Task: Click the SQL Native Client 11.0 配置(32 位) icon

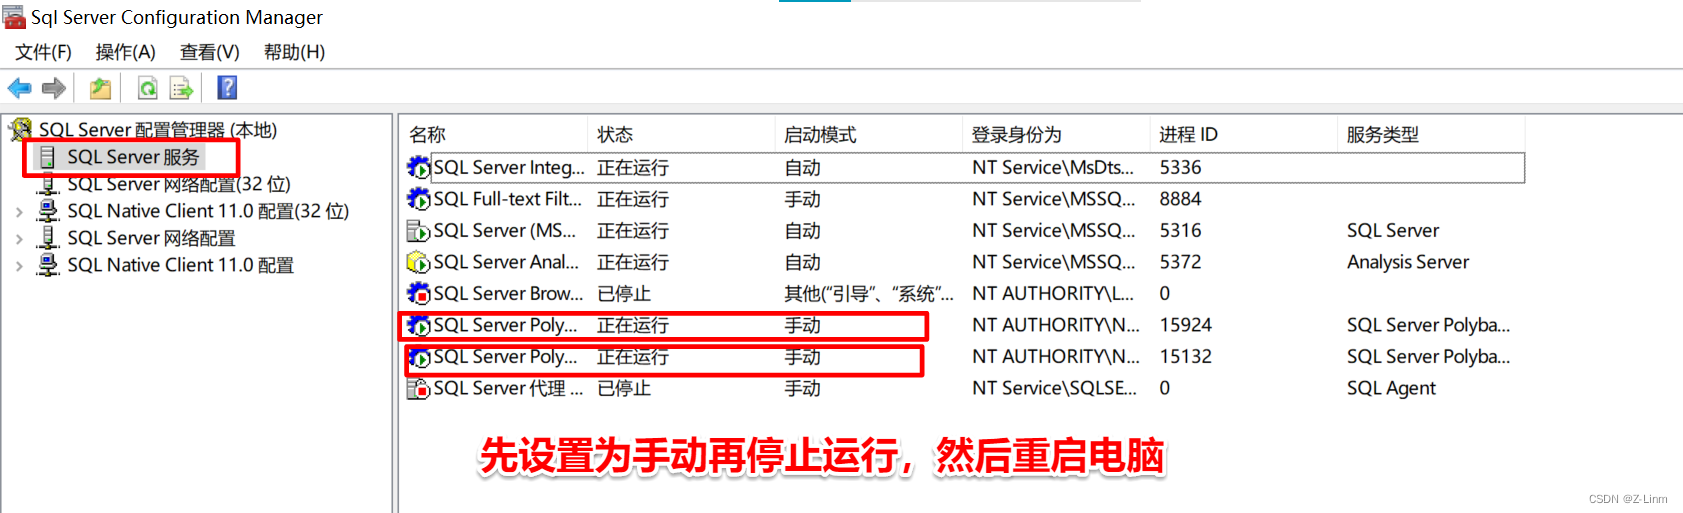Action: coord(47,211)
